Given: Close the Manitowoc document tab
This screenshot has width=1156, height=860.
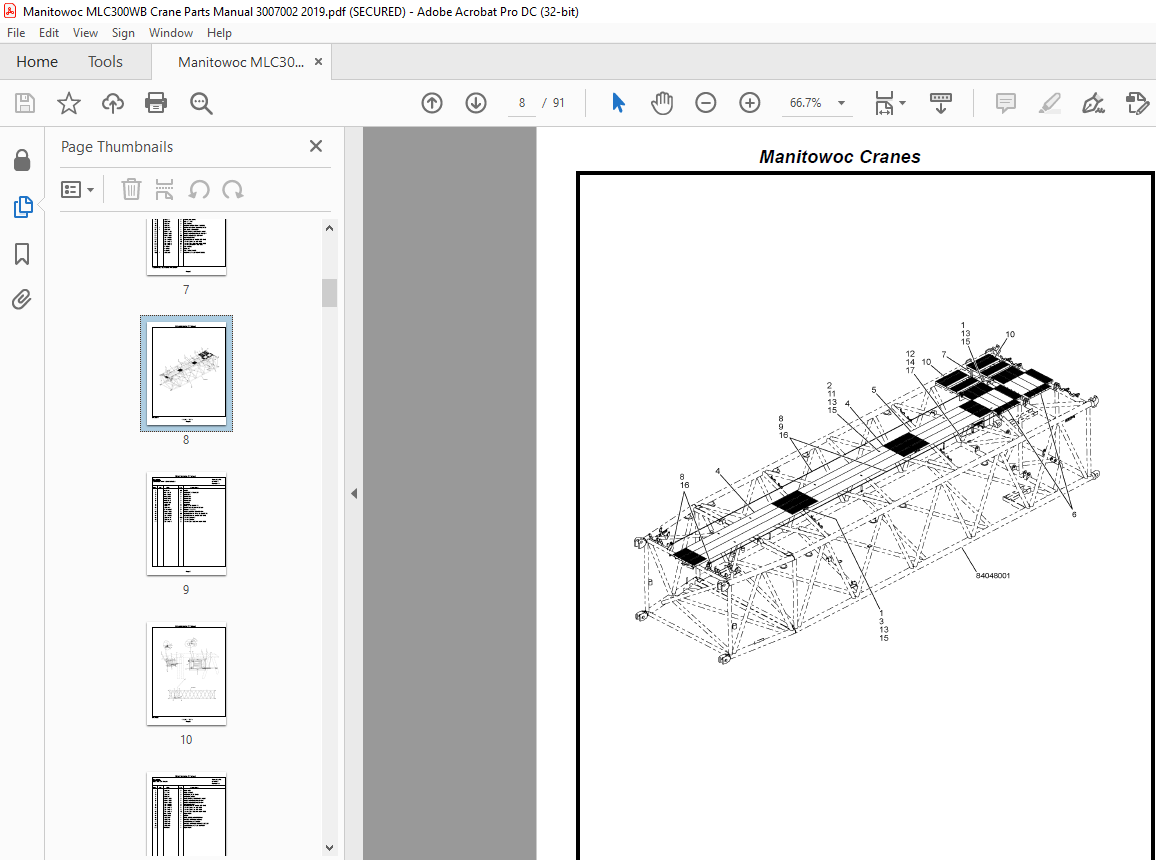Looking at the screenshot, I should [x=318, y=62].
